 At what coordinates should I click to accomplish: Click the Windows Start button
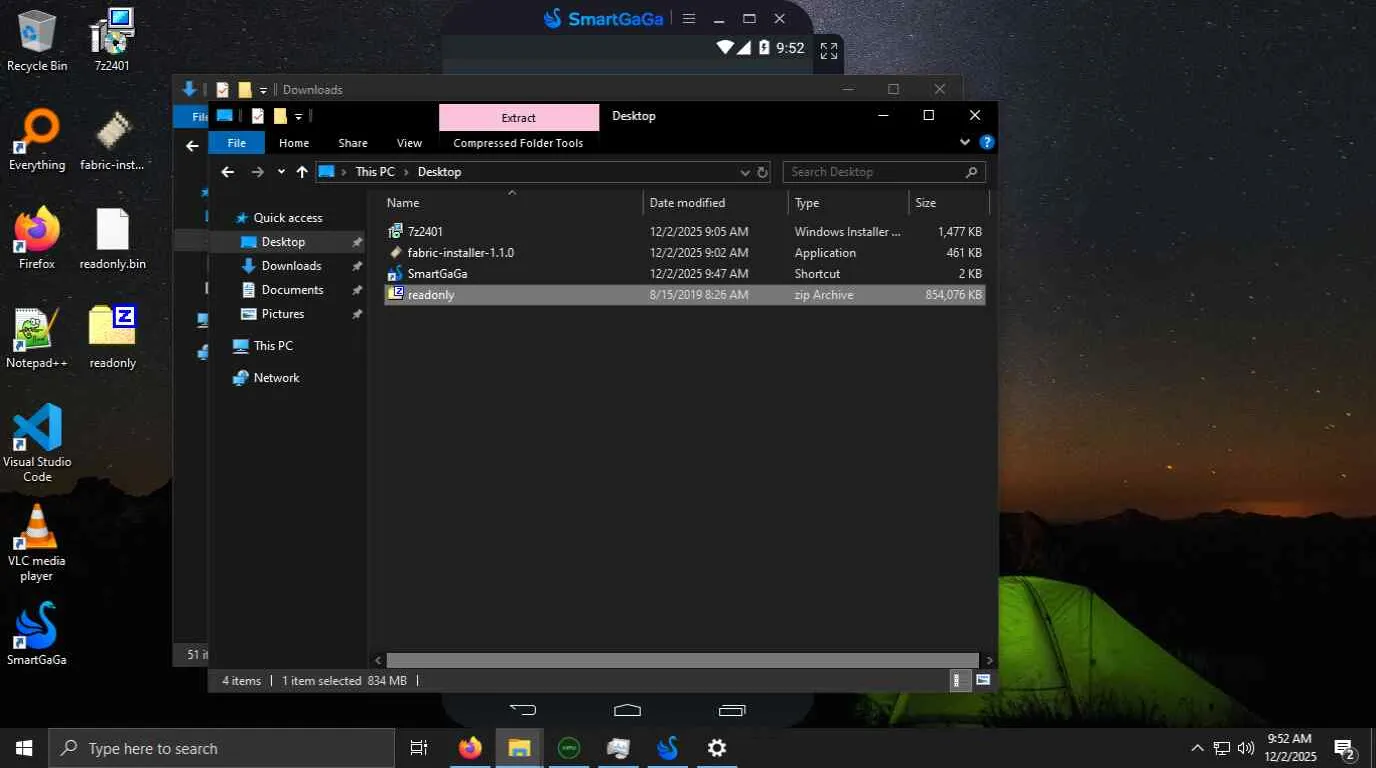[24, 748]
